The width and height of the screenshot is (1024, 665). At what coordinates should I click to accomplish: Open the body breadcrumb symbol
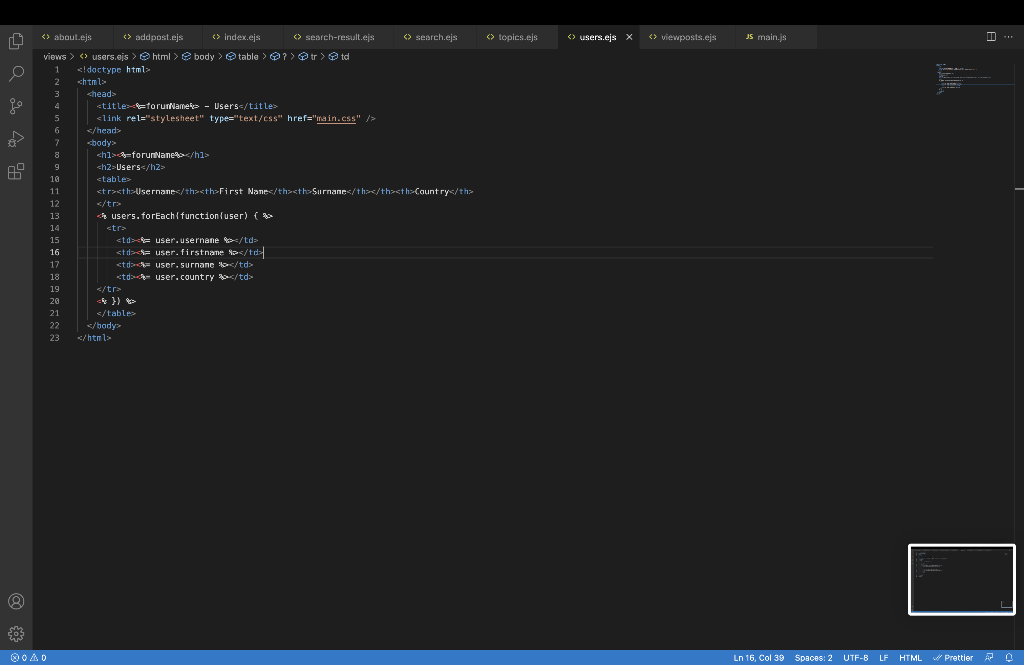point(198,57)
